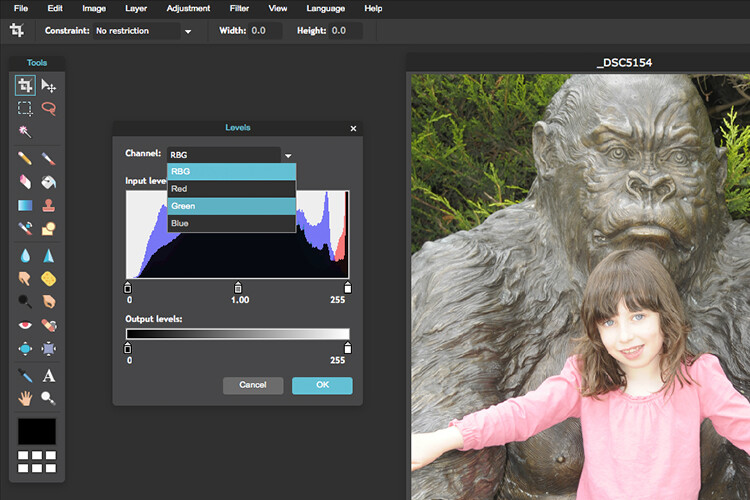Click input levels white point handle

point(348,288)
